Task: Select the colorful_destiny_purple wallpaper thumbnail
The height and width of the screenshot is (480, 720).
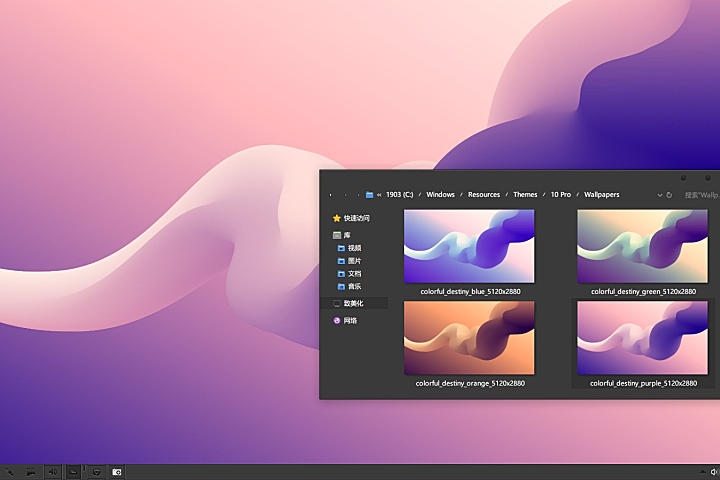Action: [x=642, y=338]
